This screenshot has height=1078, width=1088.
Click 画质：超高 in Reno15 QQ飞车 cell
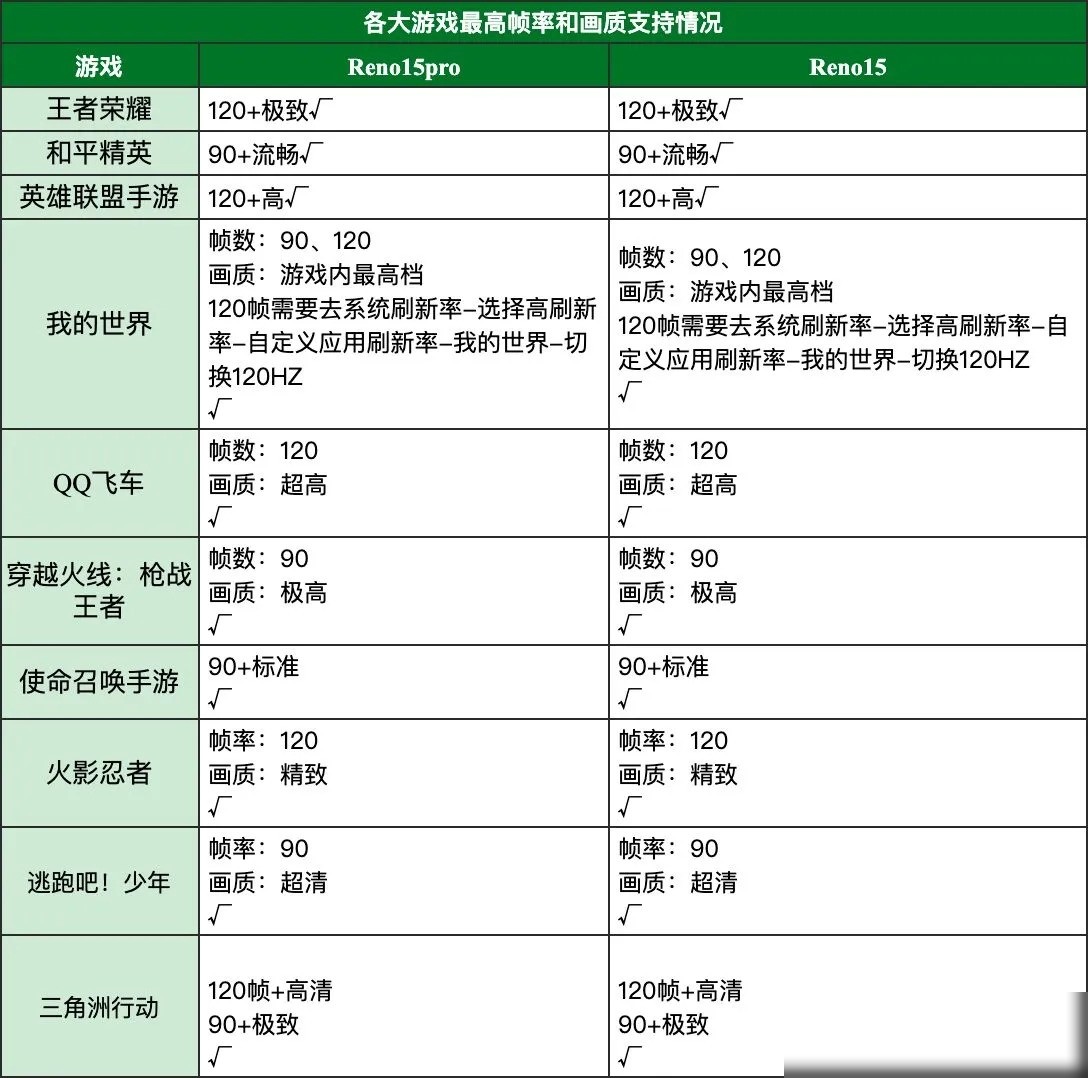[677, 484]
